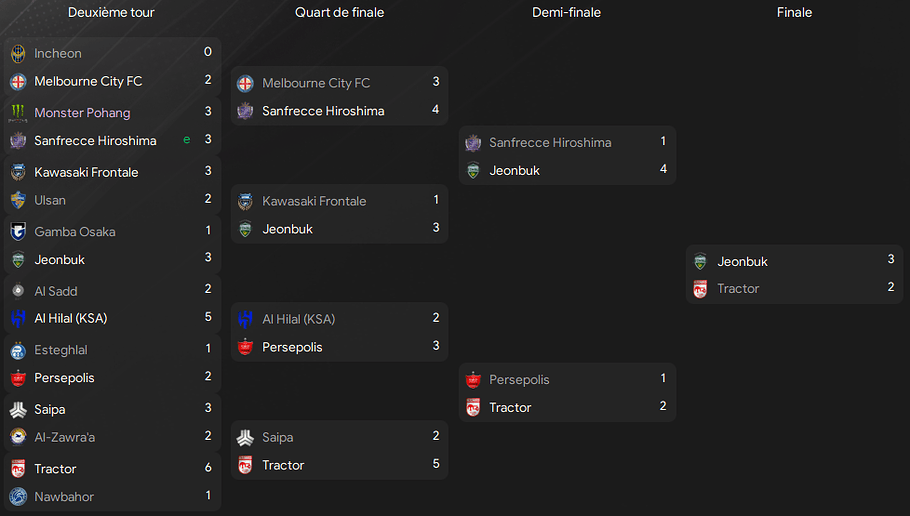
Task: Click the Incheon club crest
Action: point(18,53)
